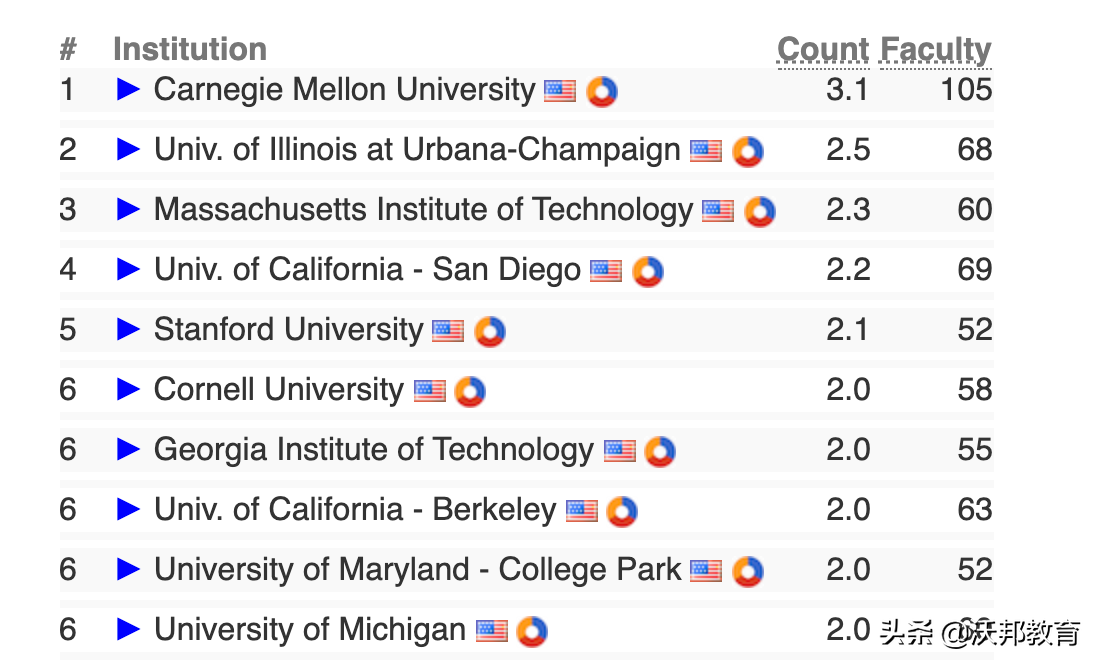Expand Stanford University's faculty triangle
This screenshot has height=666, width=1100.
pyautogui.click(x=129, y=330)
